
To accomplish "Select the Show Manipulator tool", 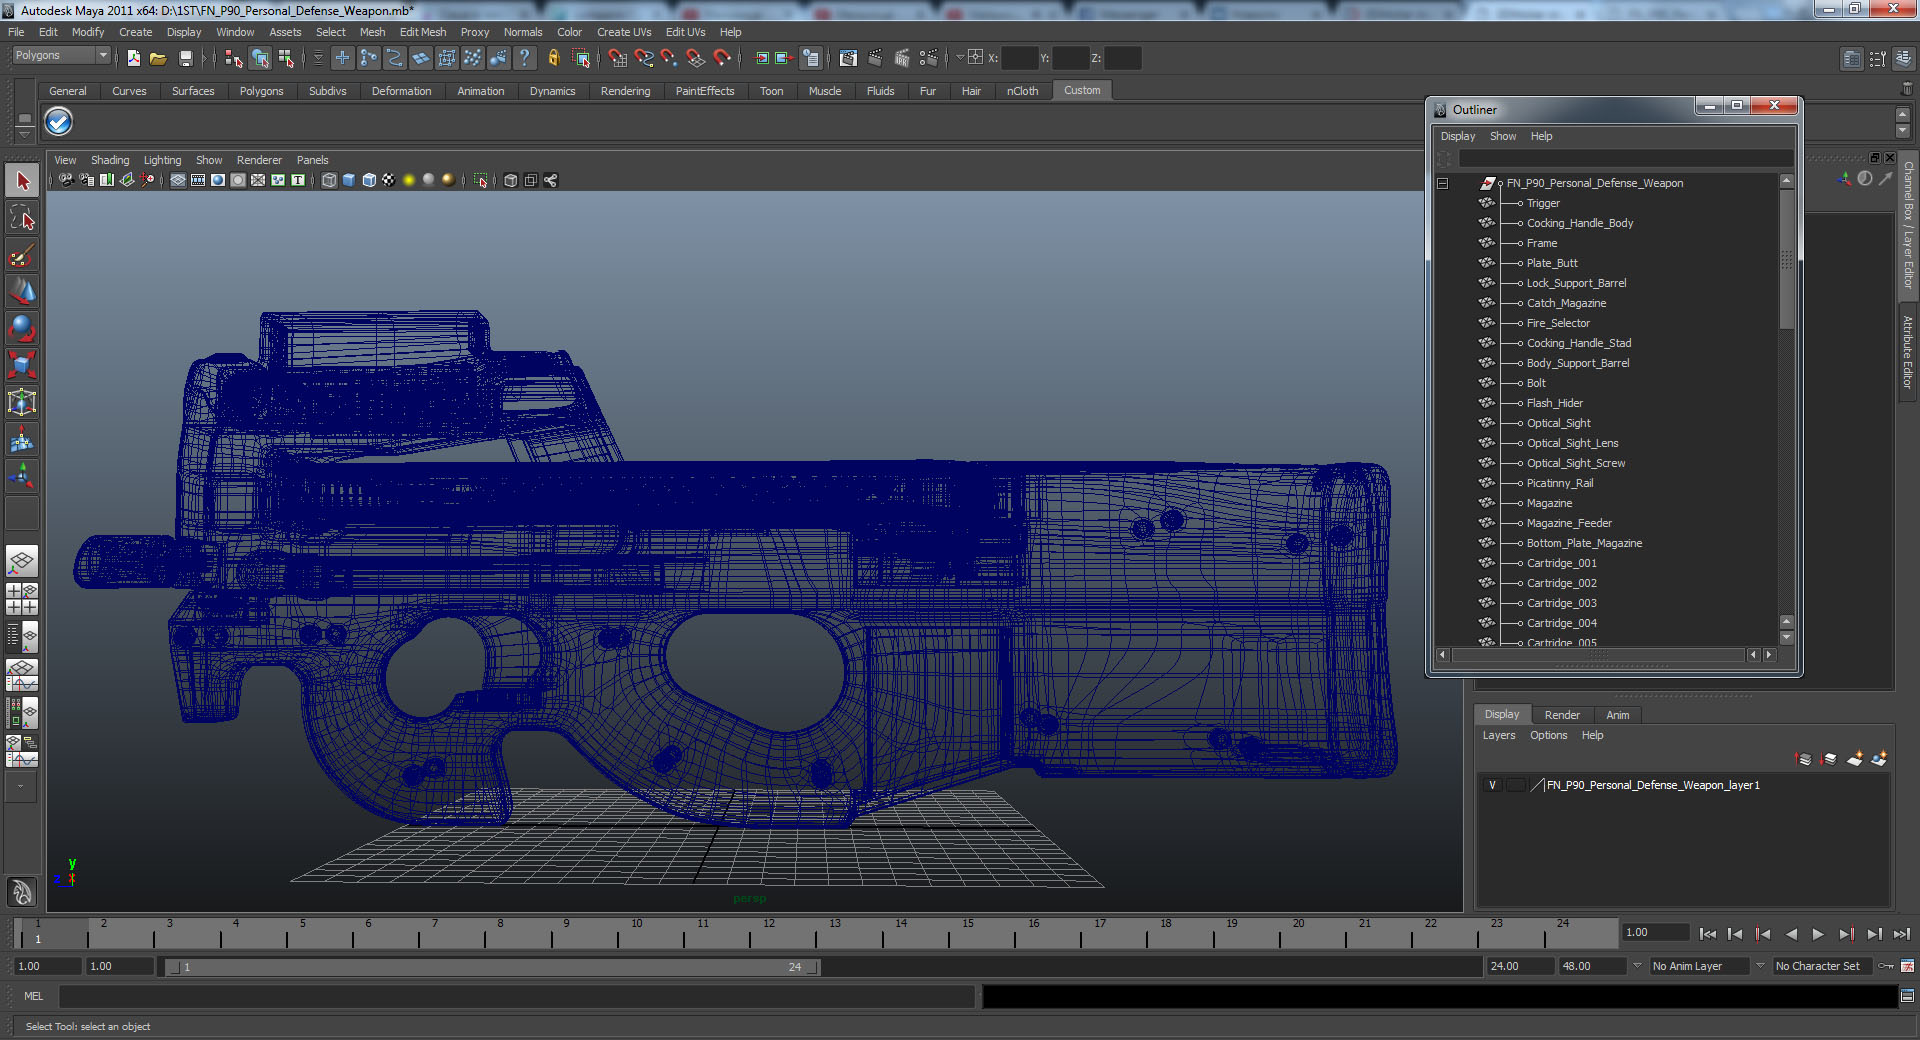I will click(x=22, y=476).
